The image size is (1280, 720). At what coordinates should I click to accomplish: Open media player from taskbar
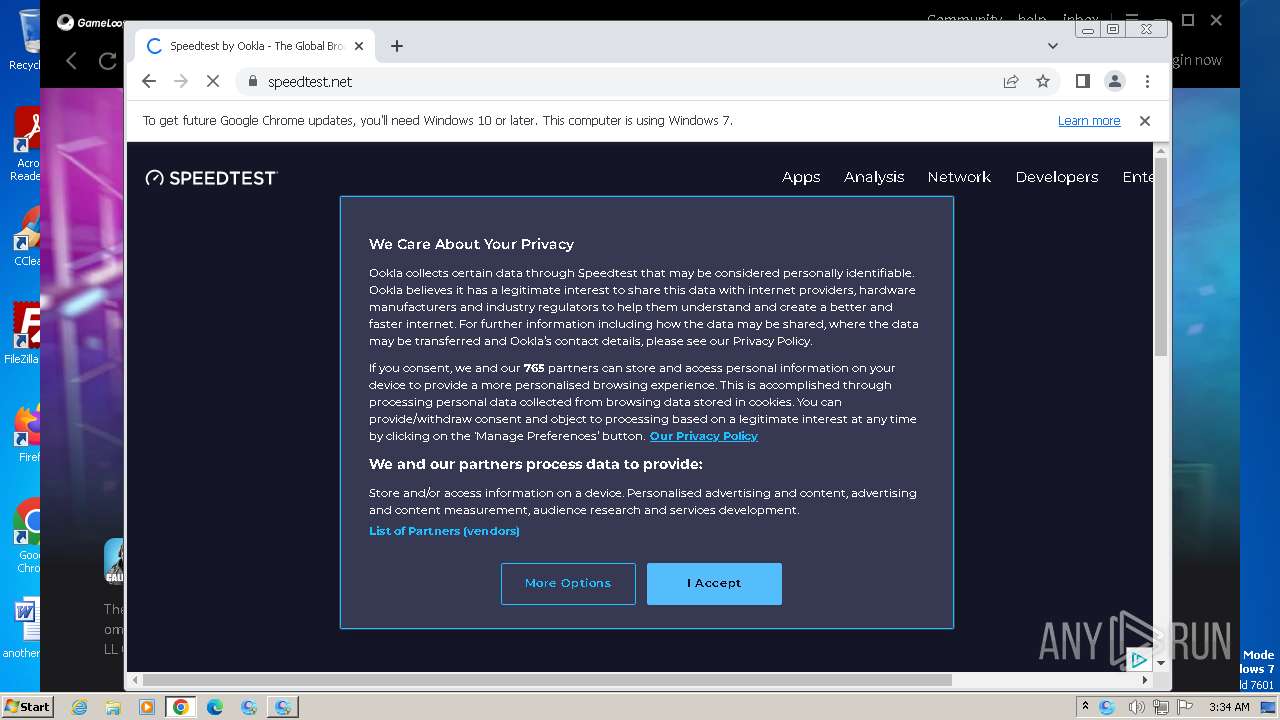pos(147,707)
